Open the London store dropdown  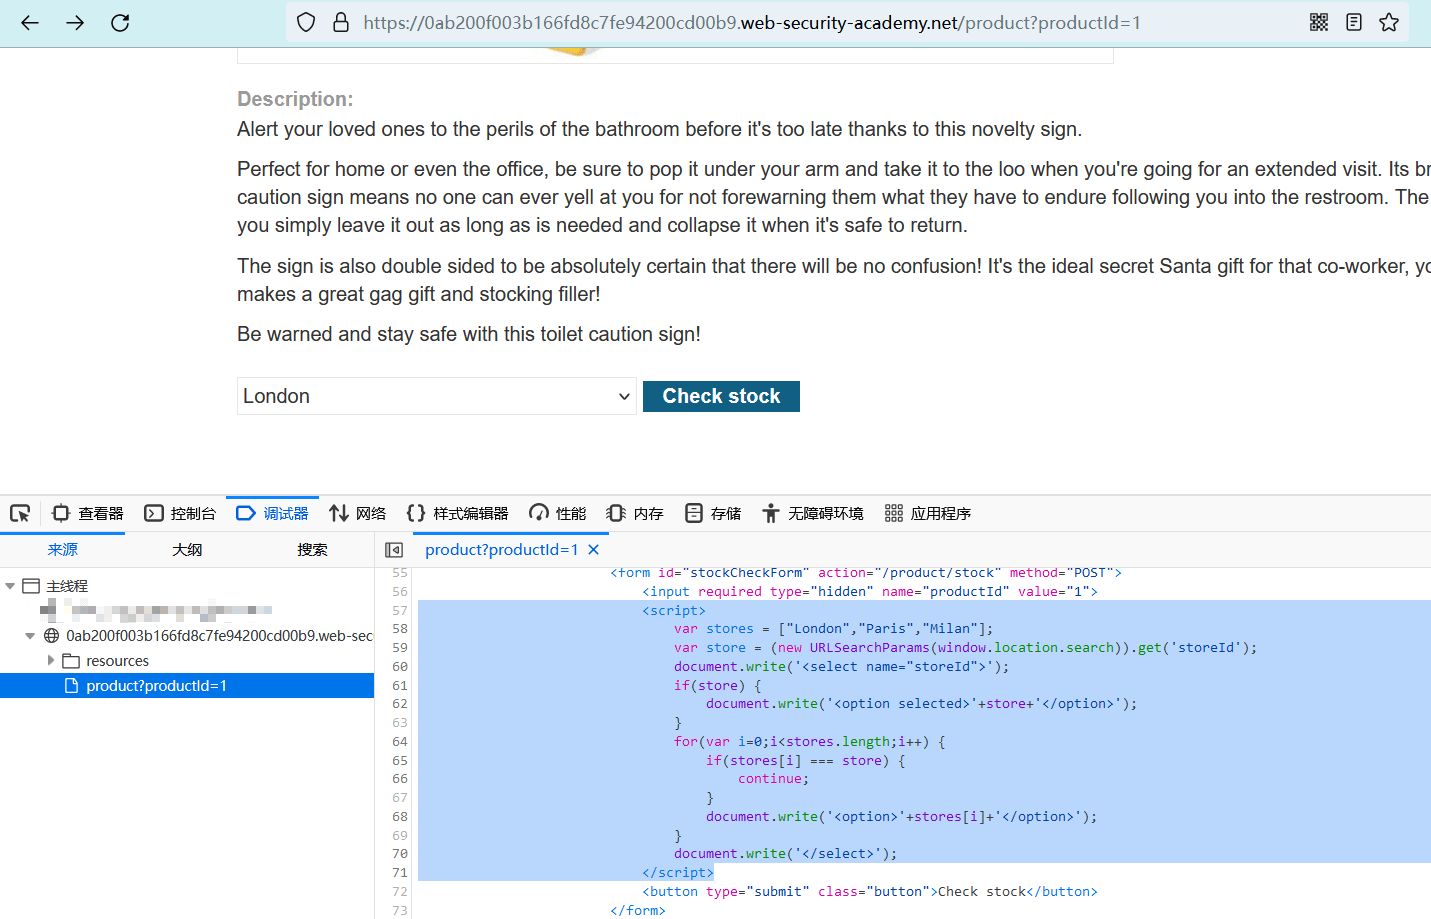click(437, 396)
